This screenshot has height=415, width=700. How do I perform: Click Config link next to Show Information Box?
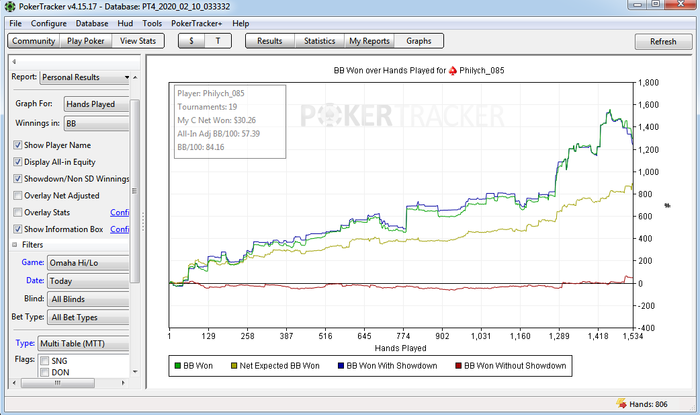(x=120, y=229)
